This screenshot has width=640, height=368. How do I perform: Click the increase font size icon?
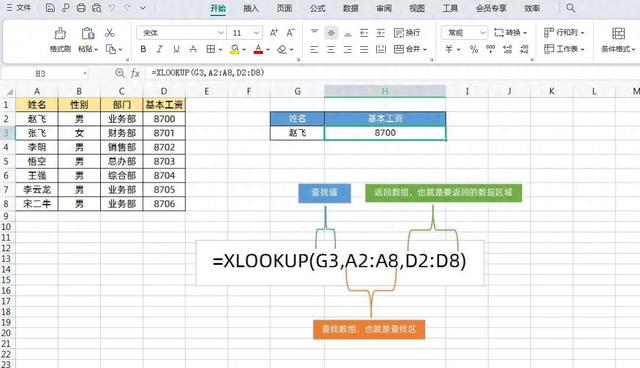[x=274, y=33]
